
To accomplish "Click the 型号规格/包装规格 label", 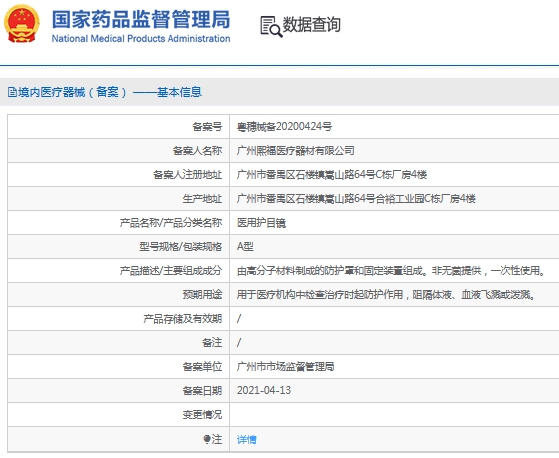I will [181, 246].
